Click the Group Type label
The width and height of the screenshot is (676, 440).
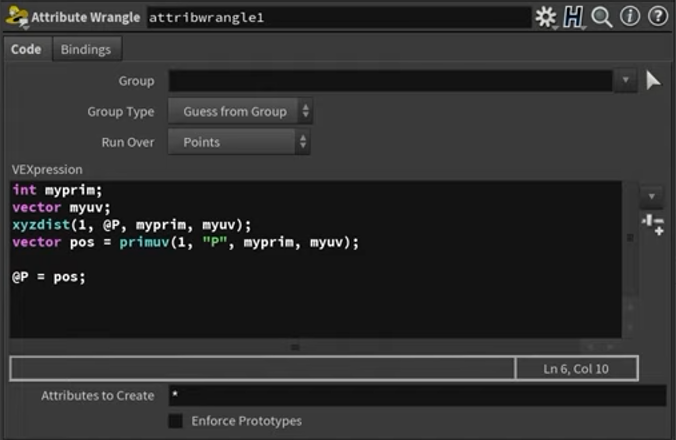click(x=121, y=112)
